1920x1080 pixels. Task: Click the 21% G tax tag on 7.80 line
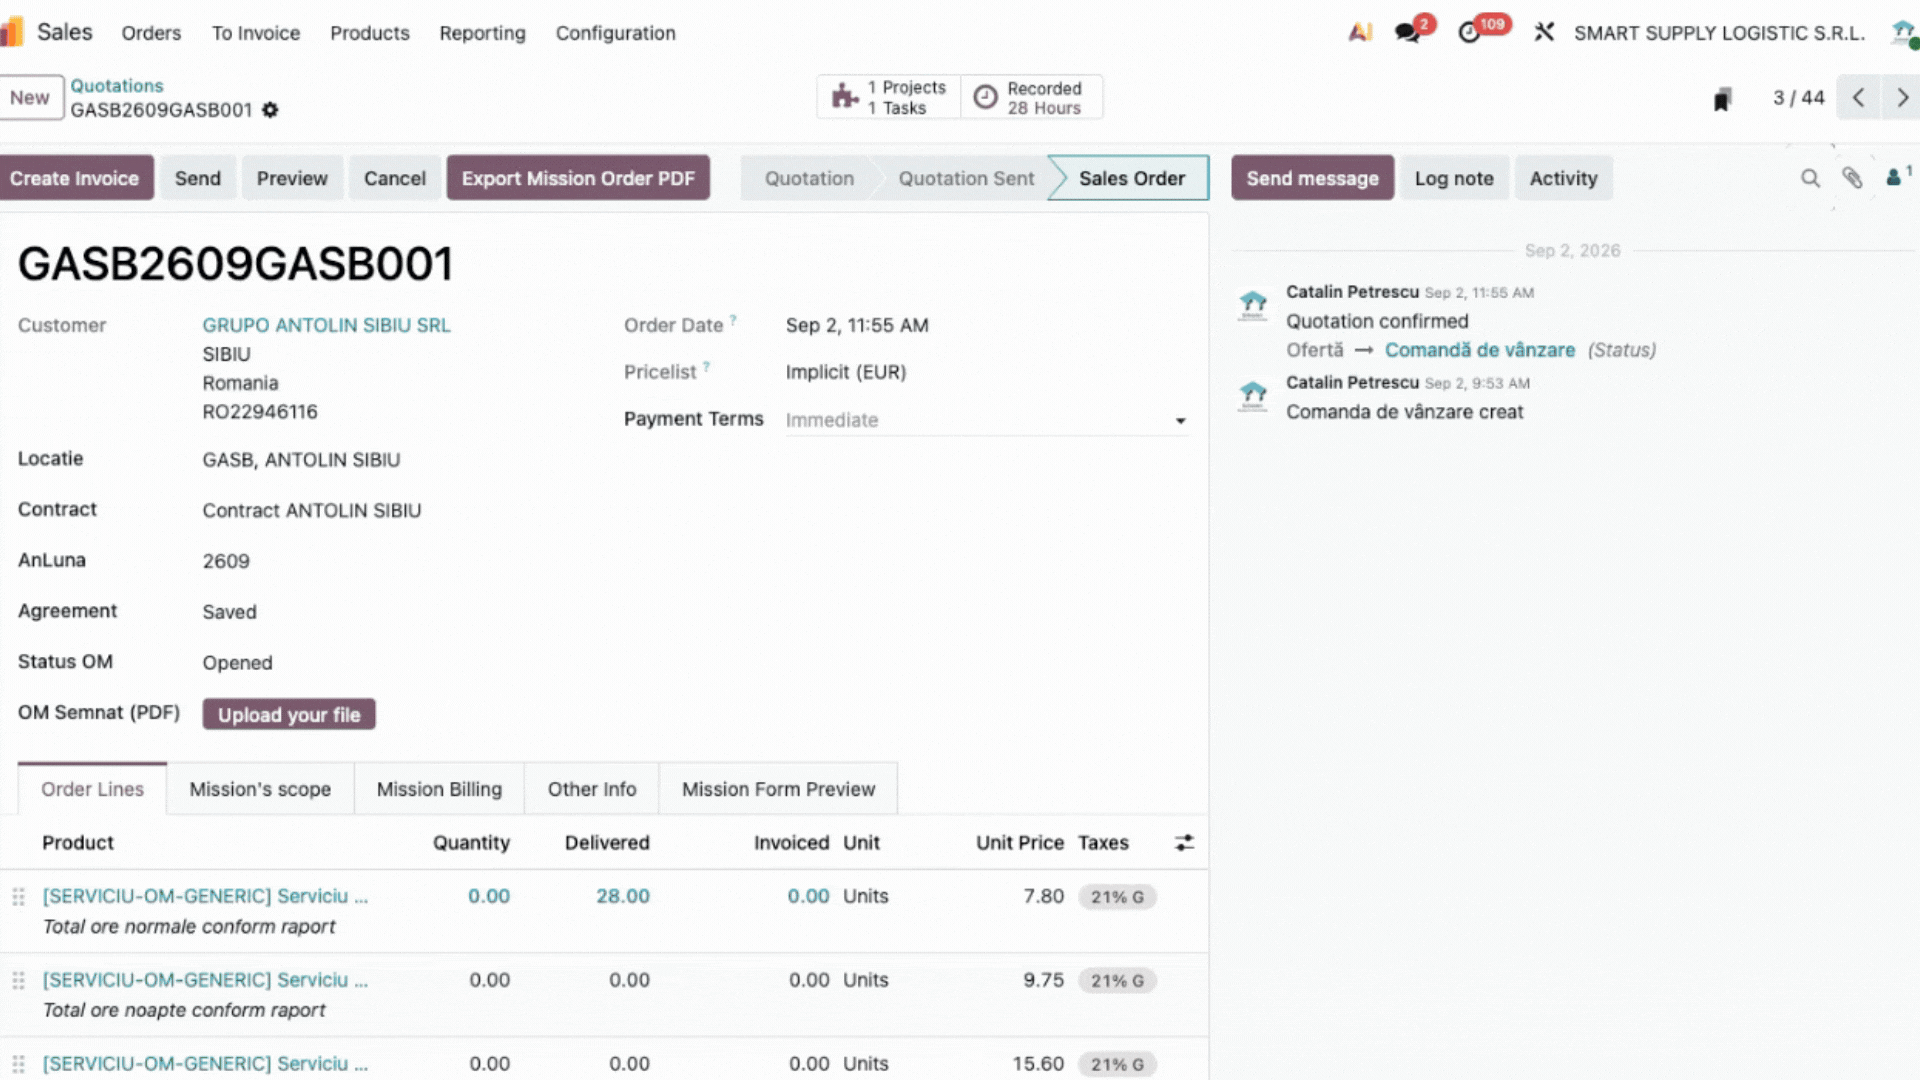pos(1117,897)
